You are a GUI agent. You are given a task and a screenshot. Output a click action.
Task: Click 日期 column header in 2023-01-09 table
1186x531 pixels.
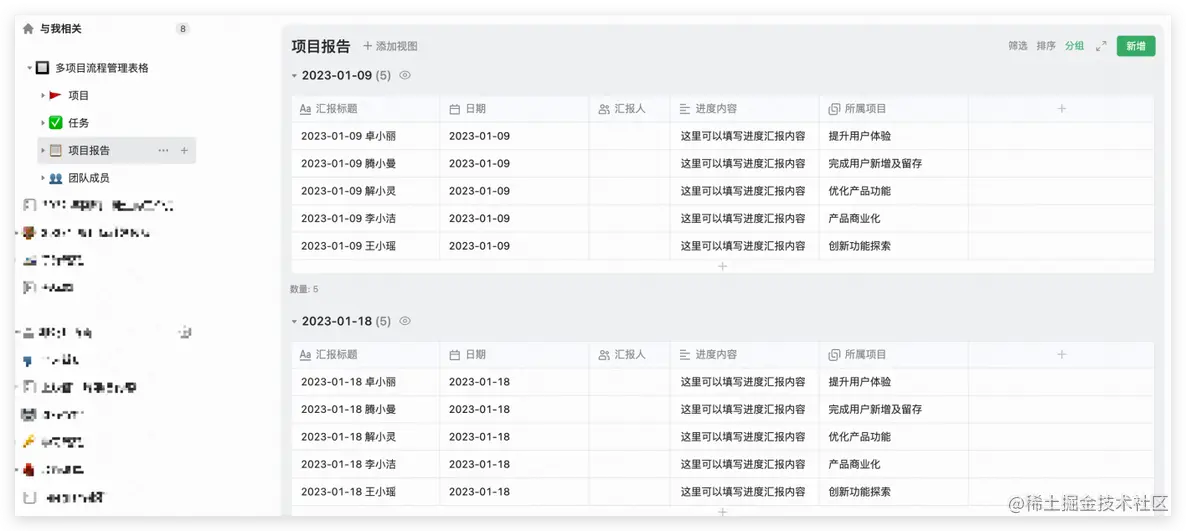[514, 109]
